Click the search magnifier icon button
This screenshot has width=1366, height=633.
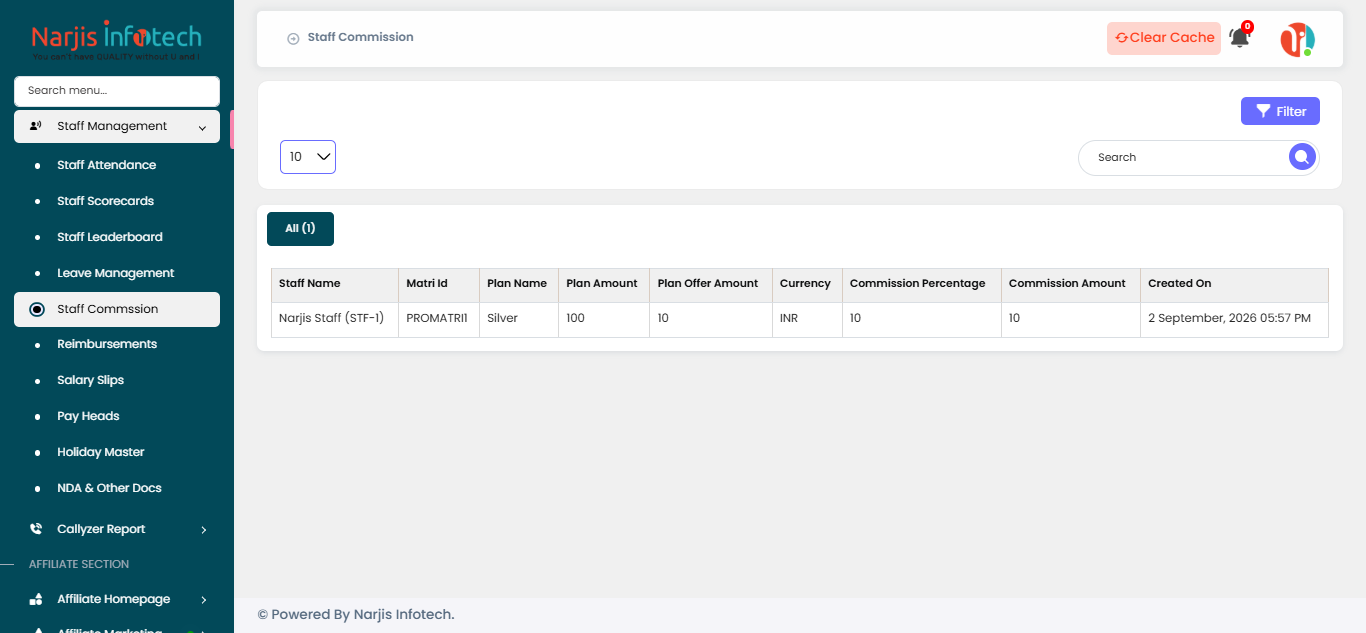[1301, 157]
